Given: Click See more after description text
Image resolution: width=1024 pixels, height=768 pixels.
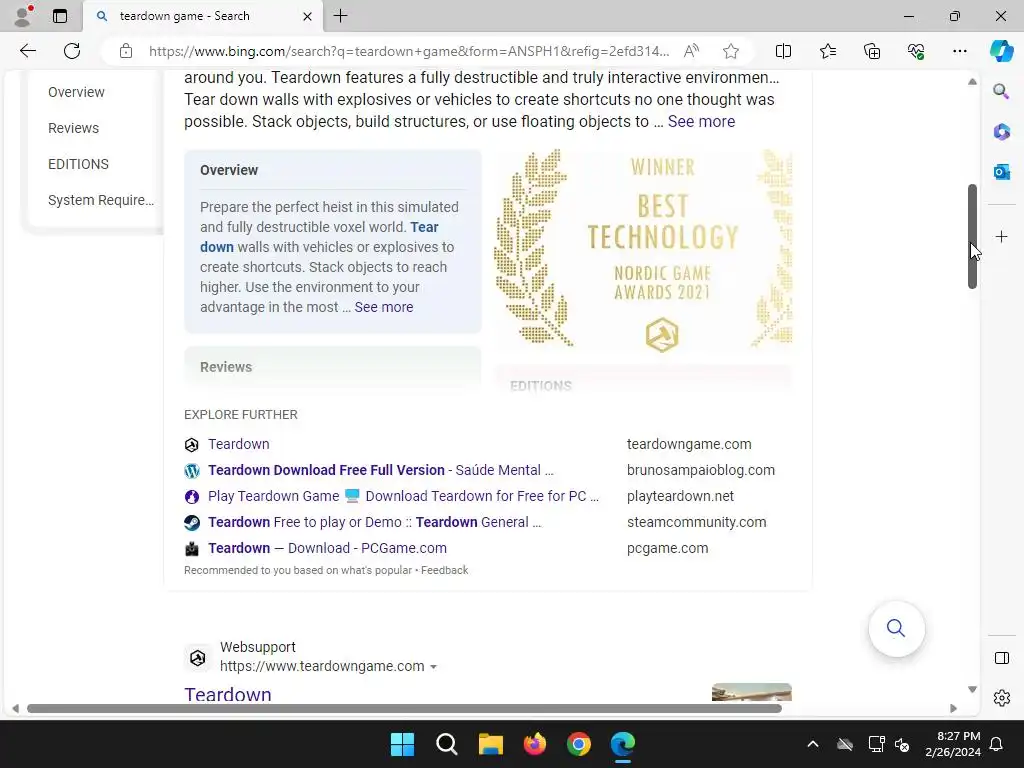Looking at the screenshot, I should [x=701, y=121].
